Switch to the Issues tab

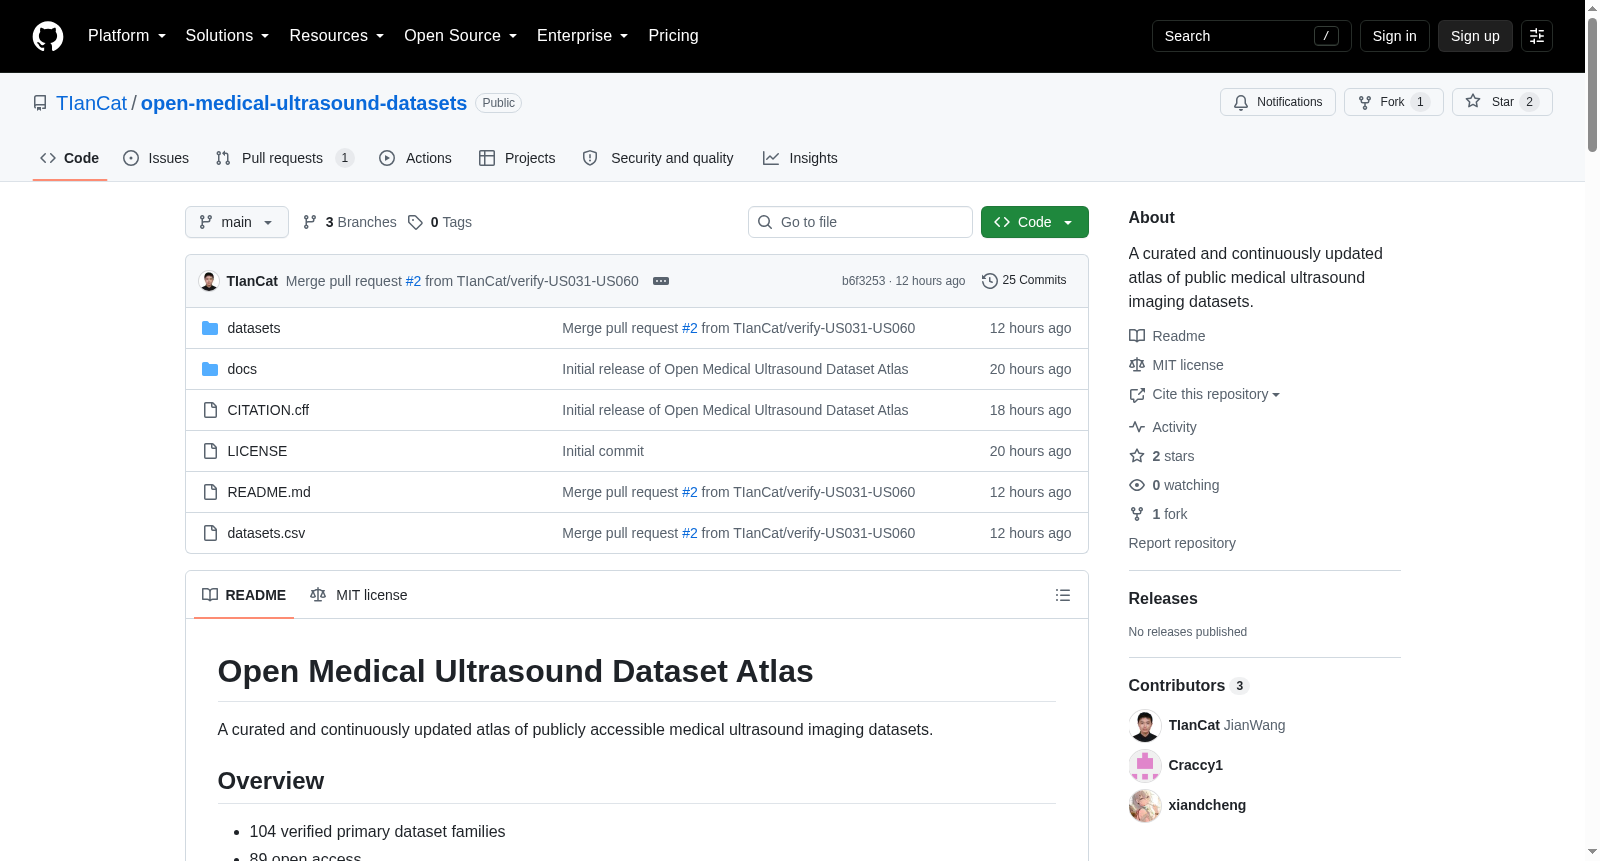pyautogui.click(x=156, y=158)
